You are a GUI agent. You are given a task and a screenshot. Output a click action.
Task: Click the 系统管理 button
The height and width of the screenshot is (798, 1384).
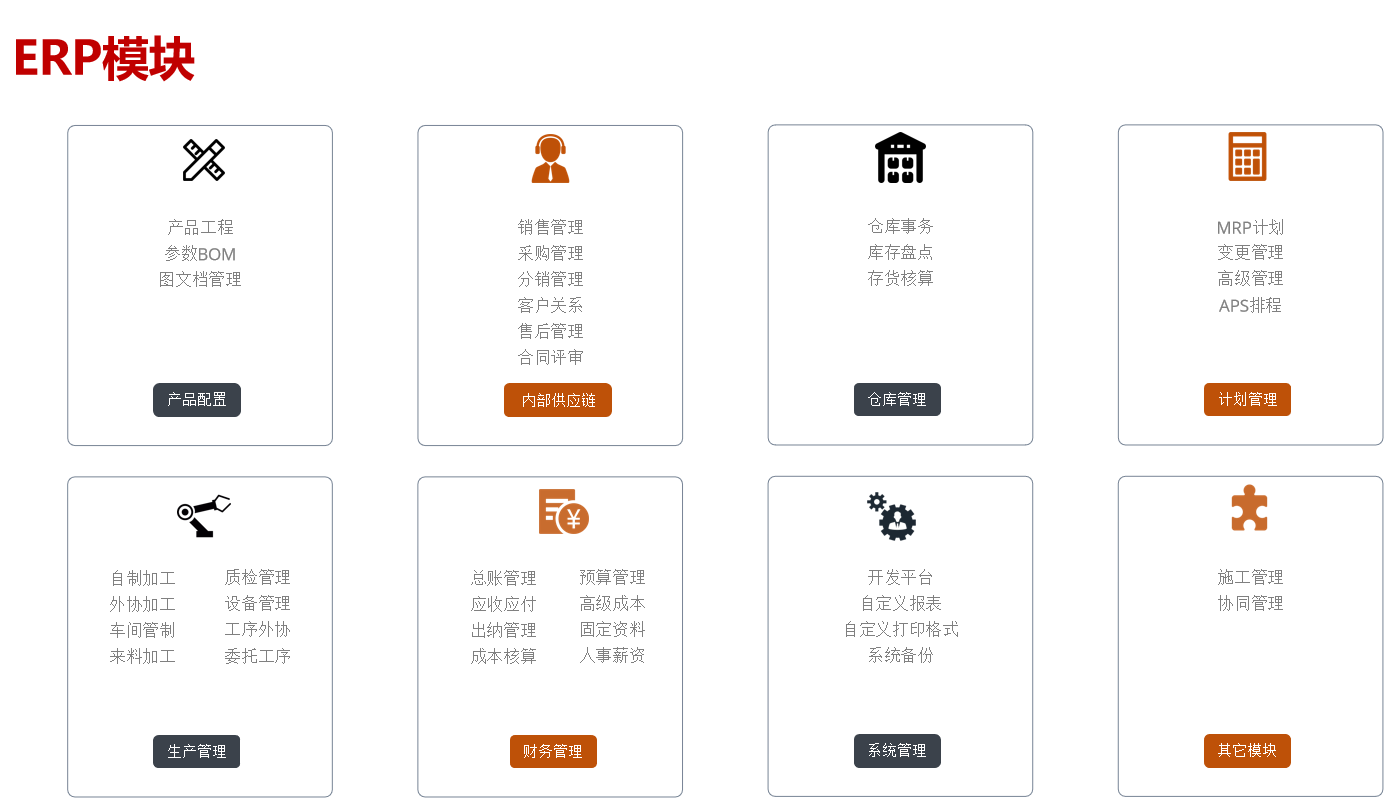[x=897, y=751]
